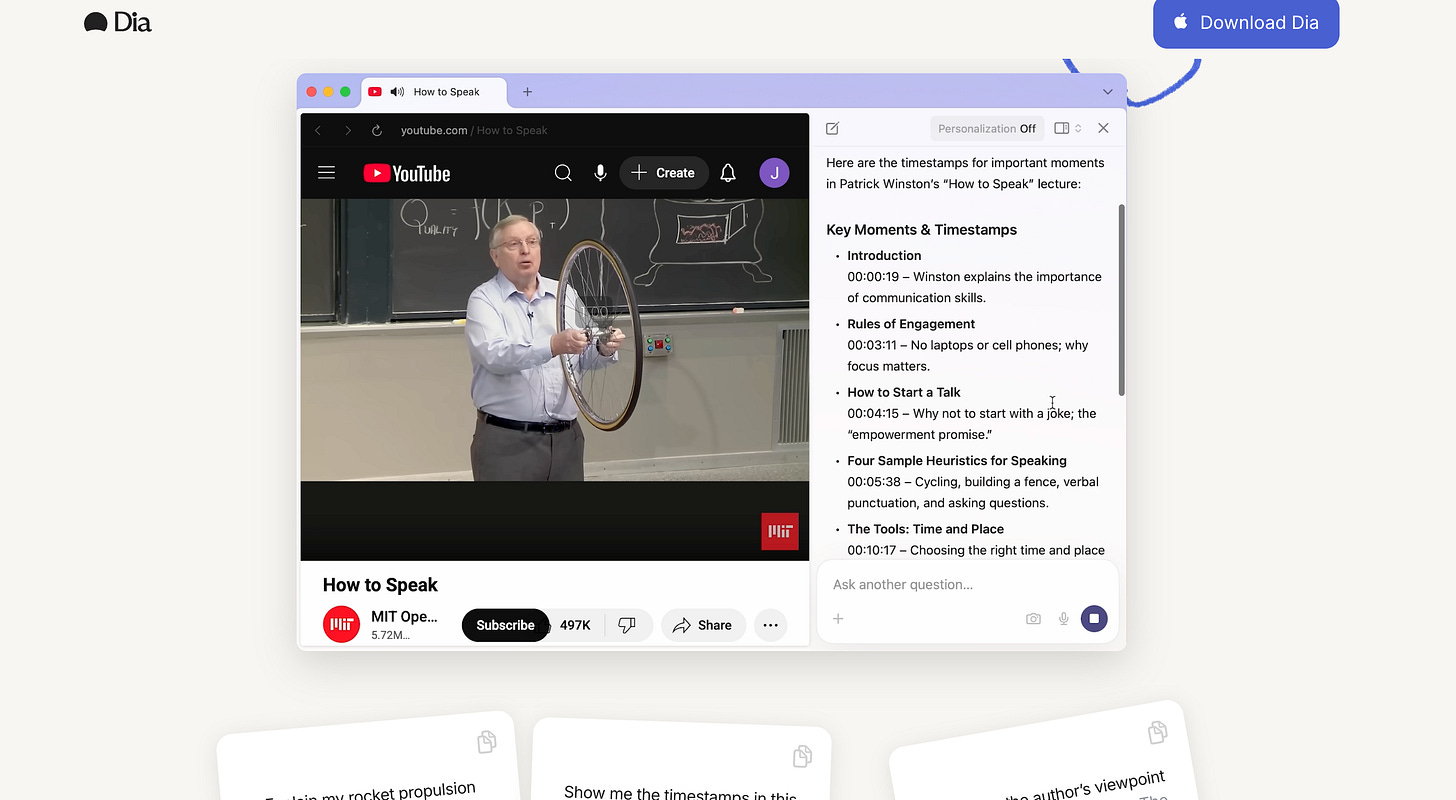
Task: Go back with the browser back arrow
Action: [x=318, y=130]
